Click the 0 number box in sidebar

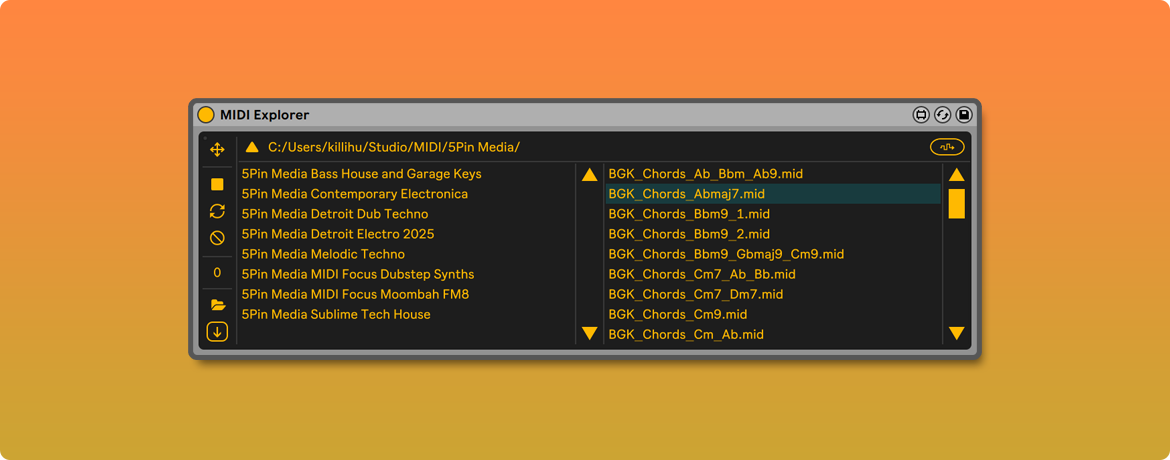217,272
